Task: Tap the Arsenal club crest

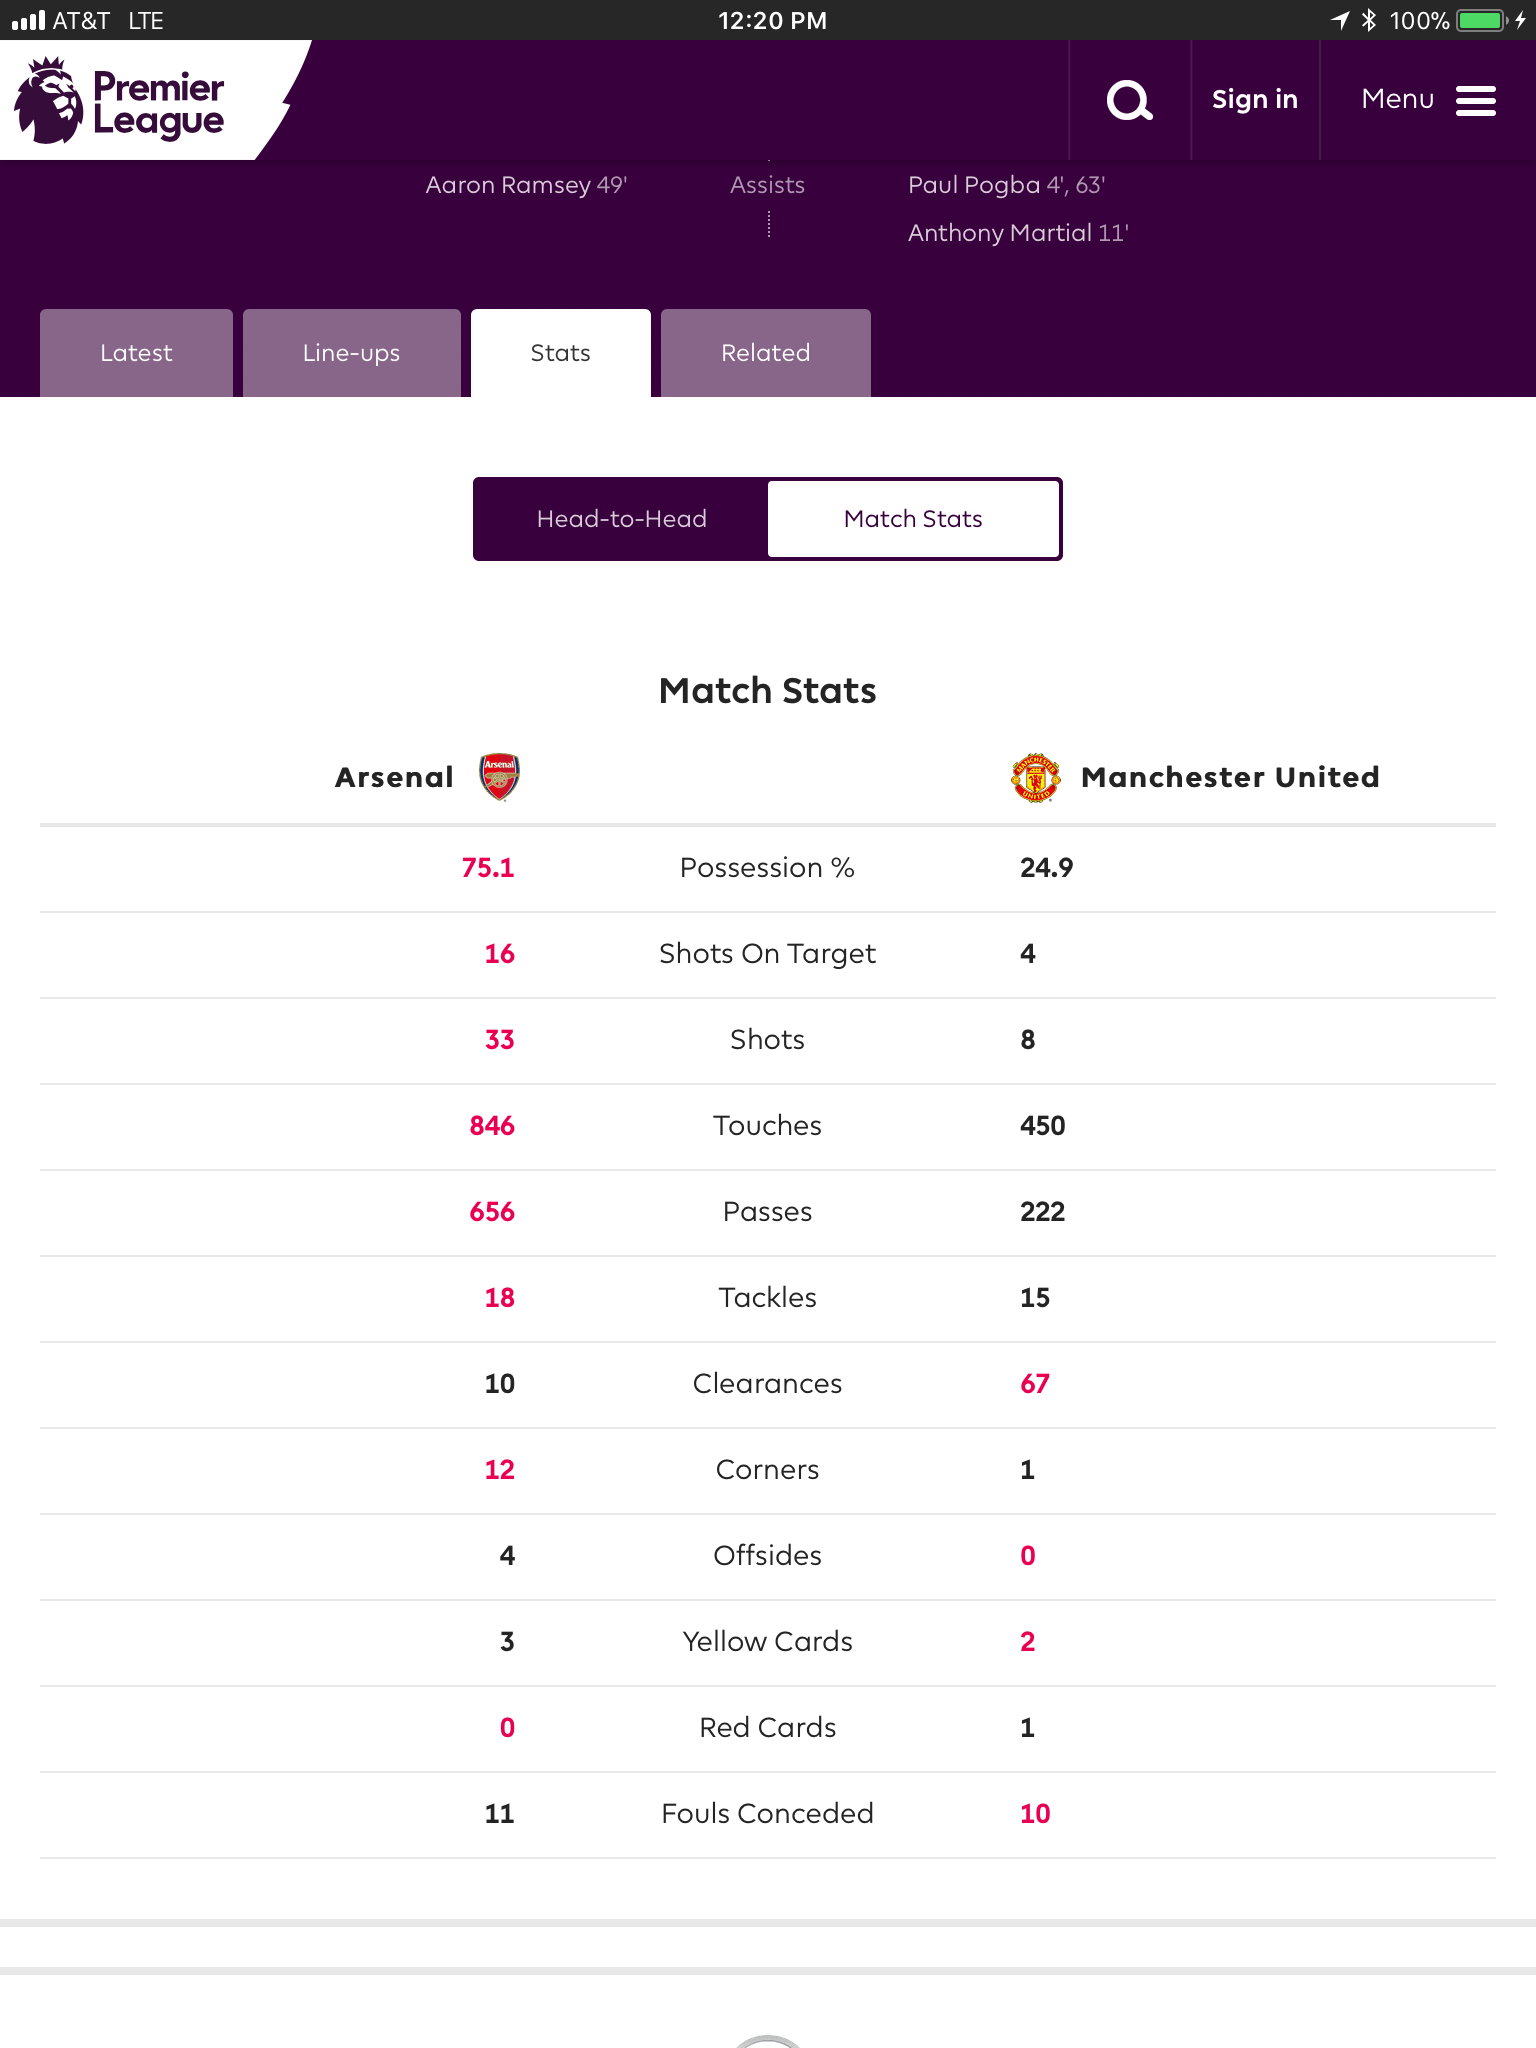Action: (x=499, y=777)
